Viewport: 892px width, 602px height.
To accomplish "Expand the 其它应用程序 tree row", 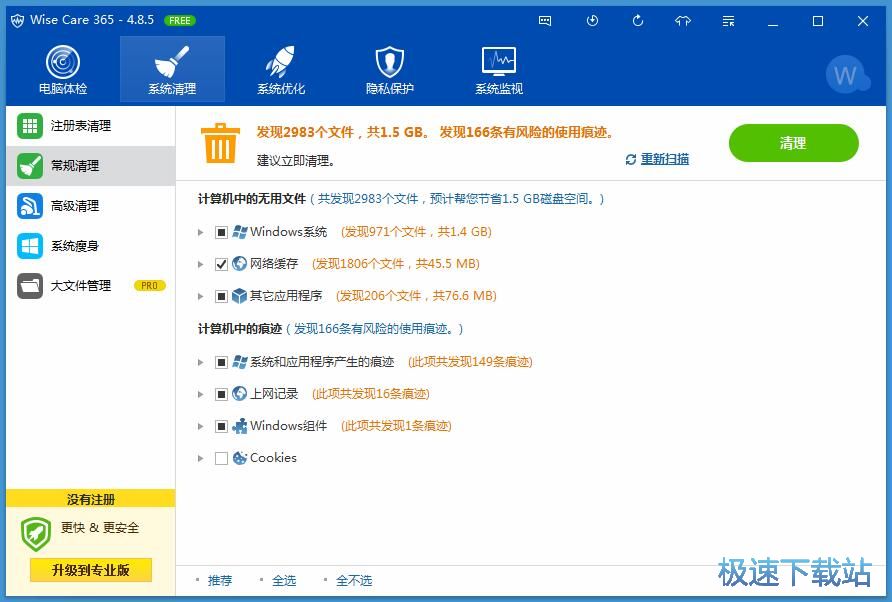I will pos(200,296).
